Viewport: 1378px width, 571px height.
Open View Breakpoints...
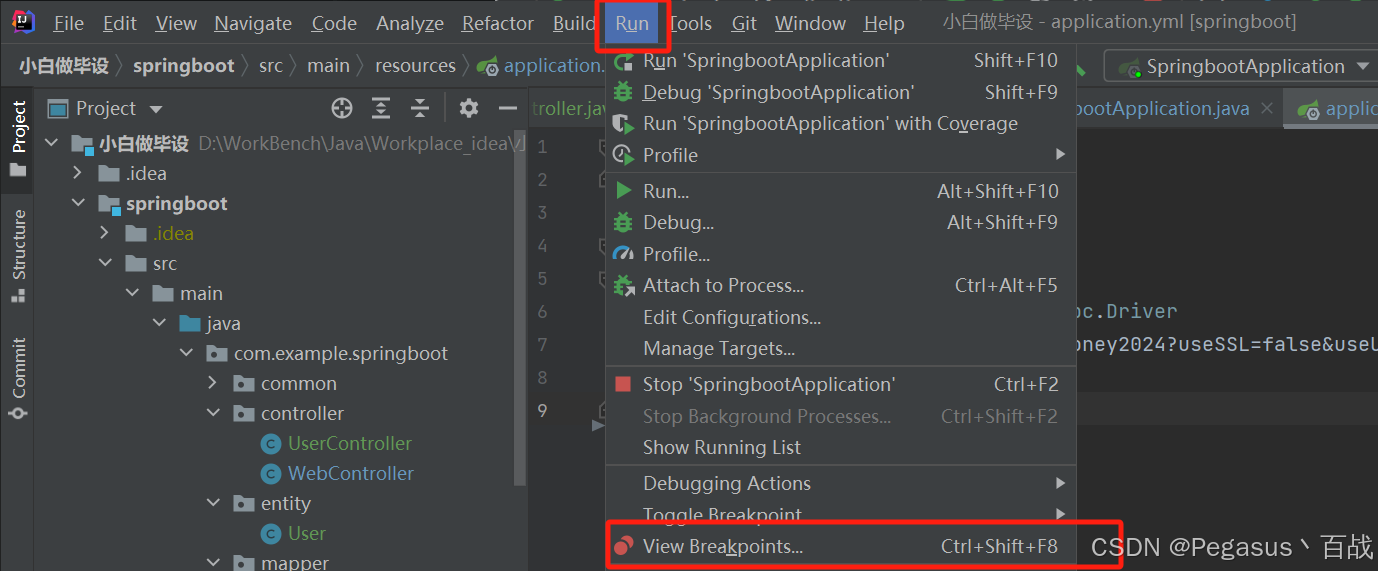(840, 547)
